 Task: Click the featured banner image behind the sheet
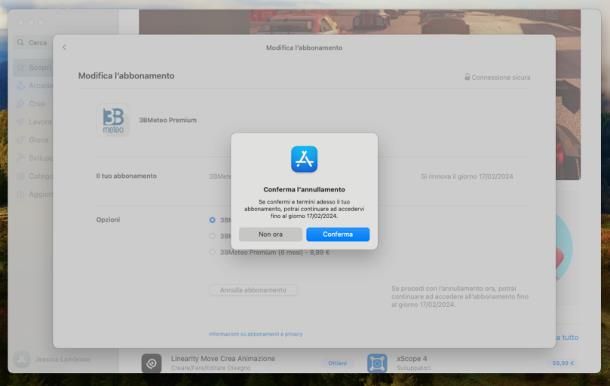[359, 22]
